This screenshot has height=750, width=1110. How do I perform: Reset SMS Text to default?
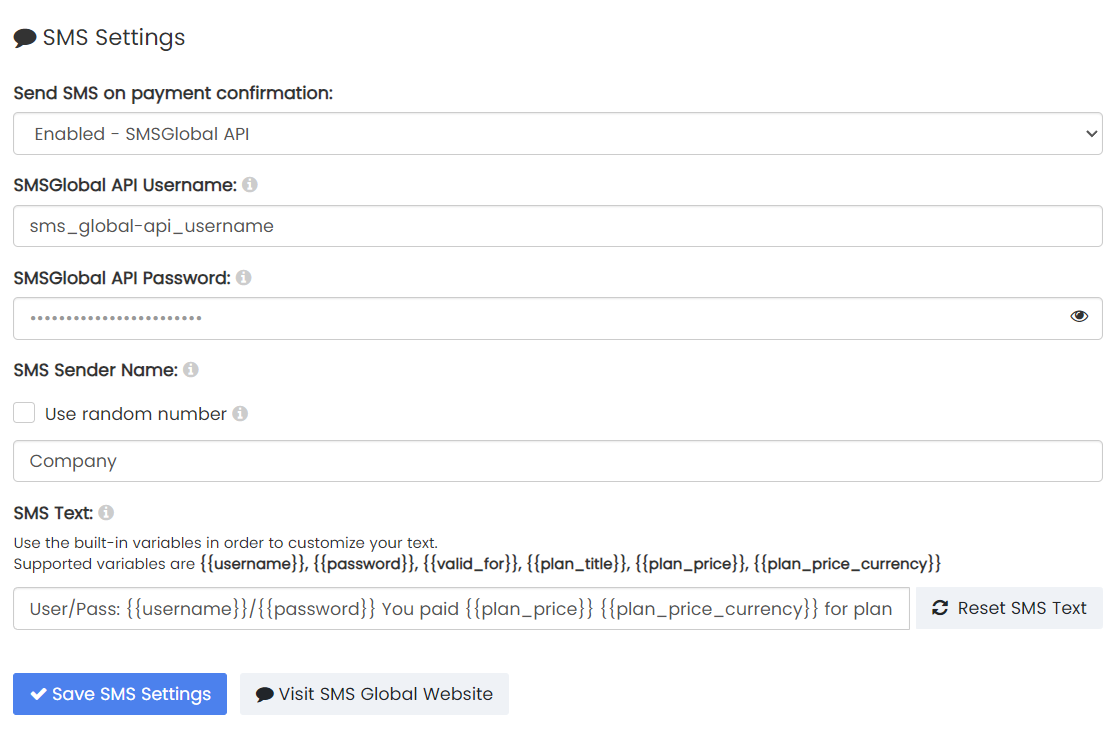(1009, 608)
